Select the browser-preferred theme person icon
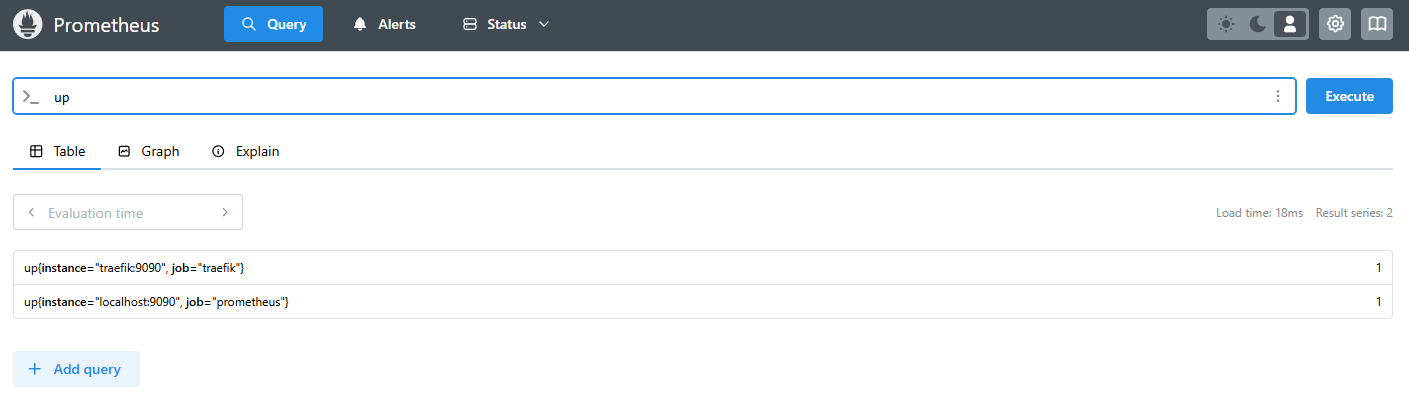 tap(1290, 24)
